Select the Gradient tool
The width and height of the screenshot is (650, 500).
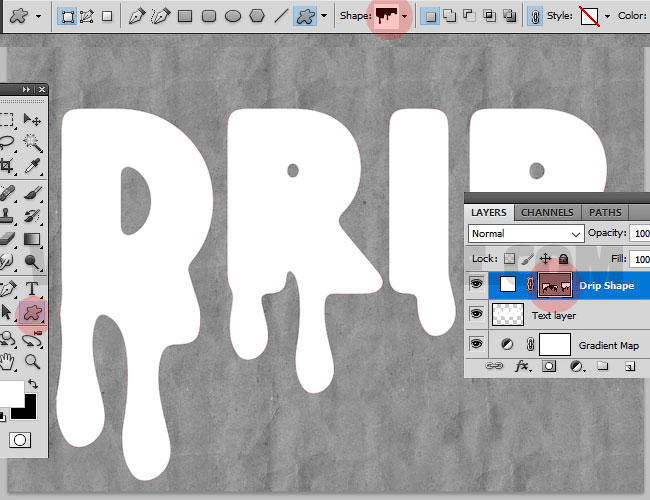coord(32,239)
